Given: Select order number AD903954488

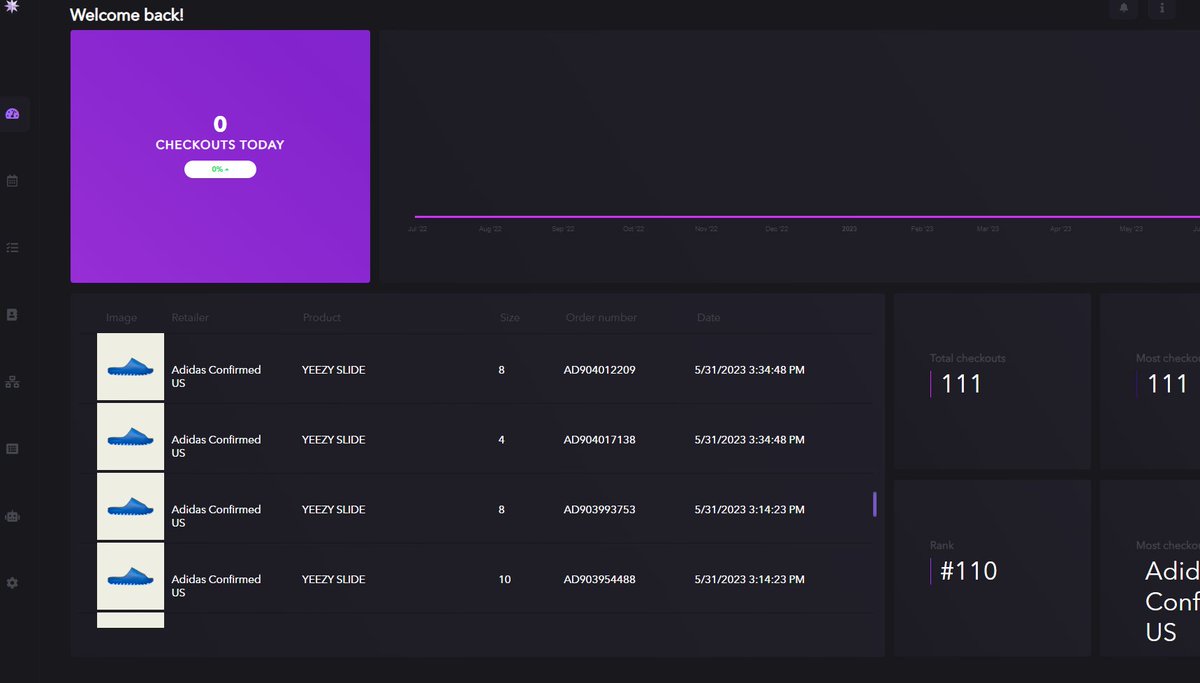Looking at the screenshot, I should (600, 580).
